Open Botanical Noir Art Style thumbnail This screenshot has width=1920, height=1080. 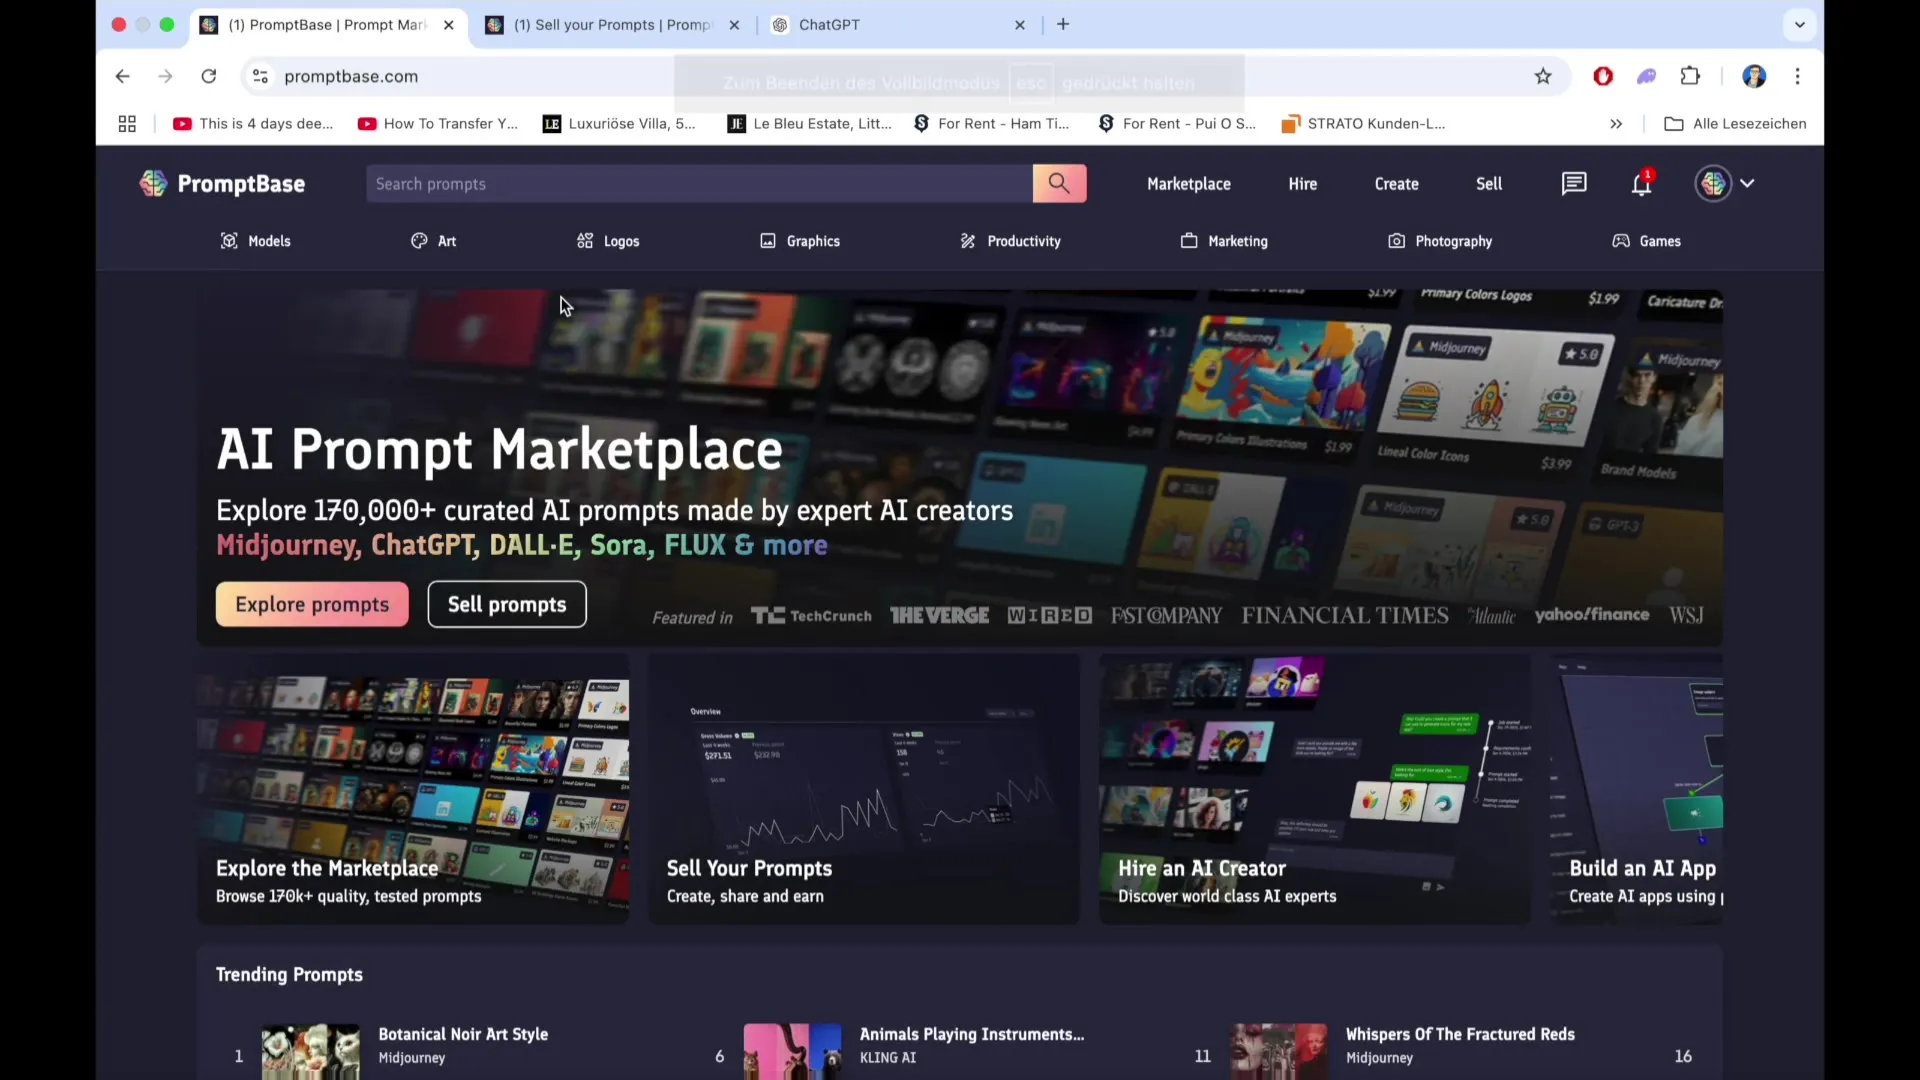pyautogui.click(x=310, y=1051)
